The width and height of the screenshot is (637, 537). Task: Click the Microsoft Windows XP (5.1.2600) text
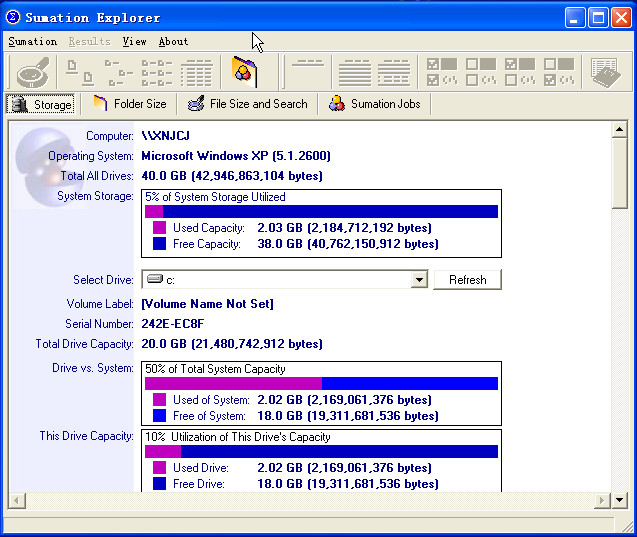point(236,156)
